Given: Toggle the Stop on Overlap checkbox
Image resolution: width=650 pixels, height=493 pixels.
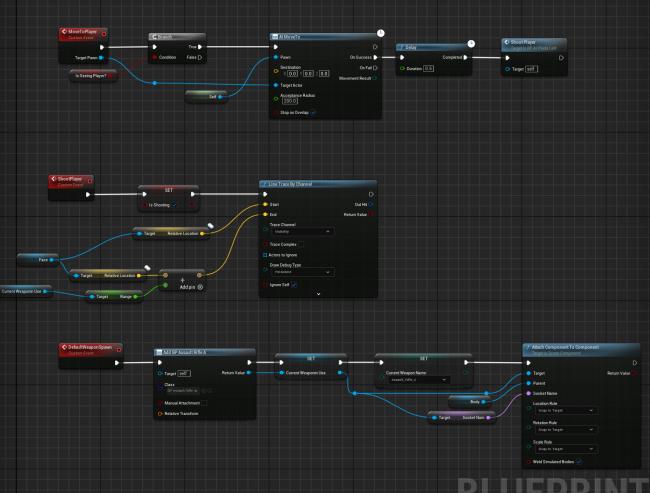Looking at the screenshot, I should (313, 113).
